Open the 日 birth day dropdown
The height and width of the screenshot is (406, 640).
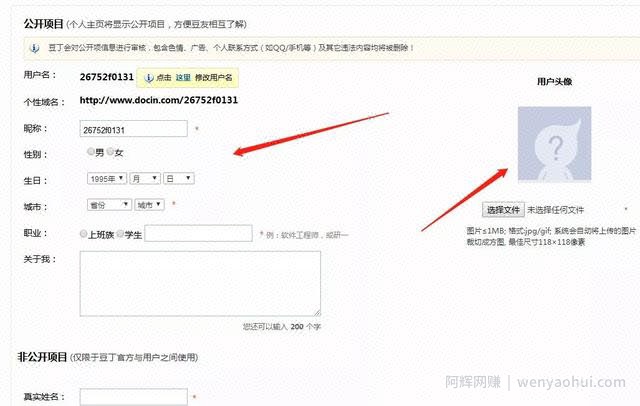(x=179, y=178)
